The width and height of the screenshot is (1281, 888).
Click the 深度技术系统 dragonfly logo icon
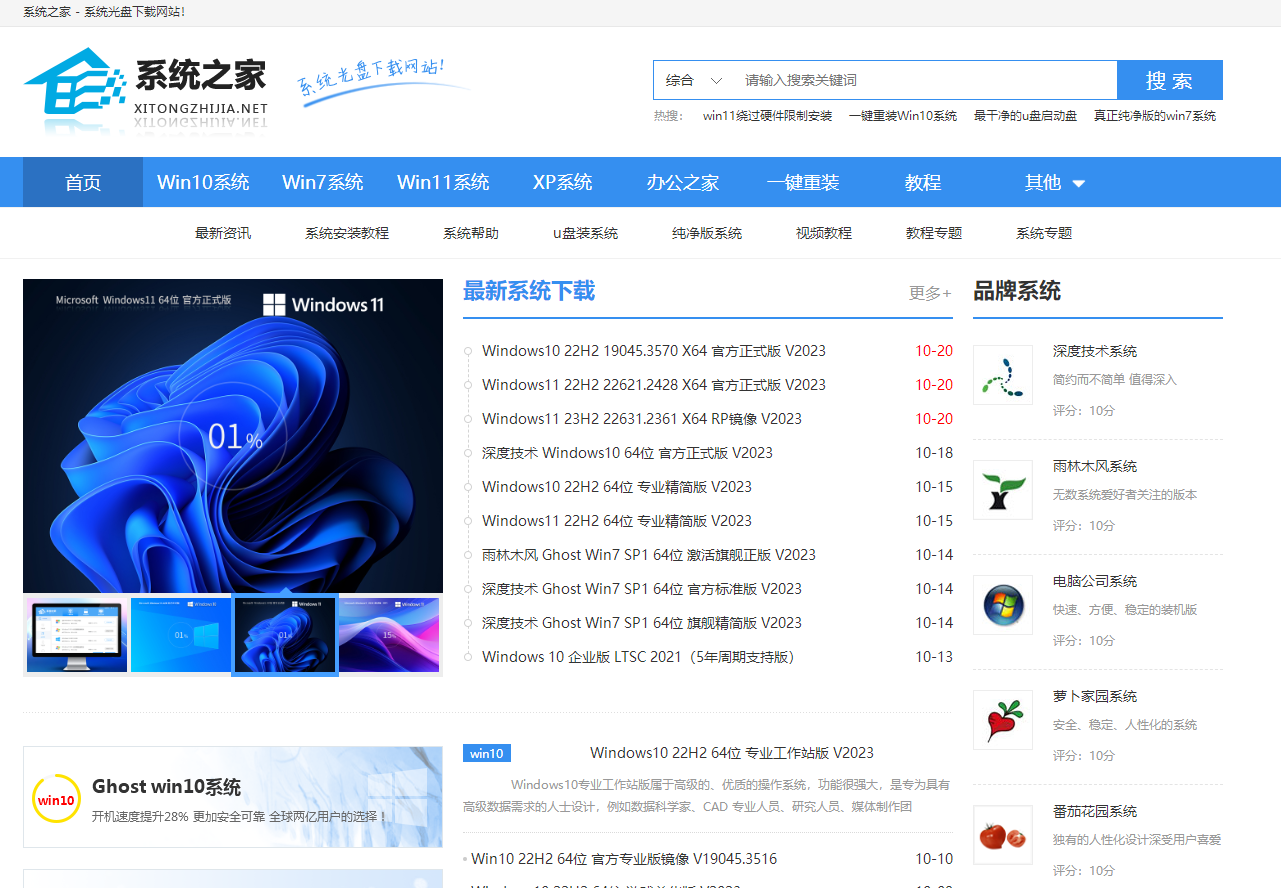tap(1002, 374)
